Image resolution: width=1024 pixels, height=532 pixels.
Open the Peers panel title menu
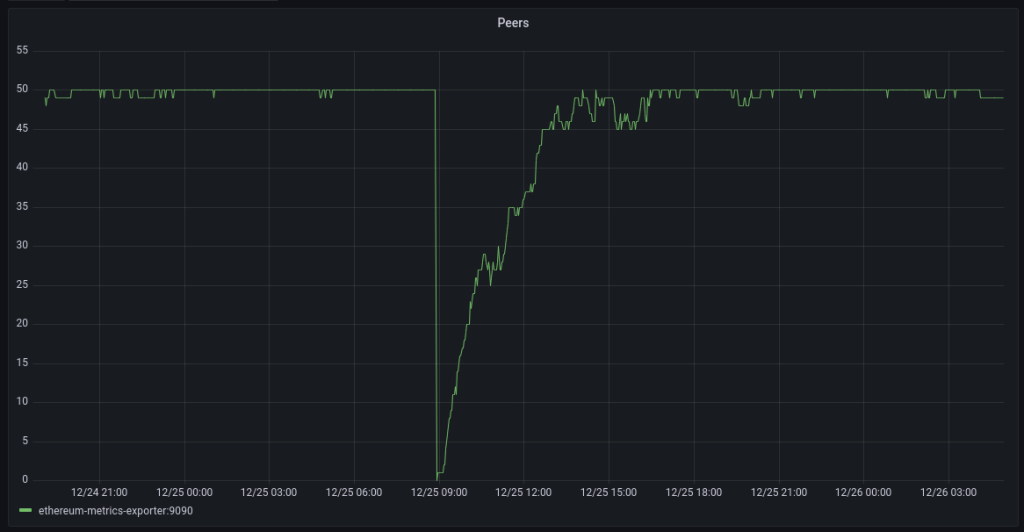click(513, 23)
